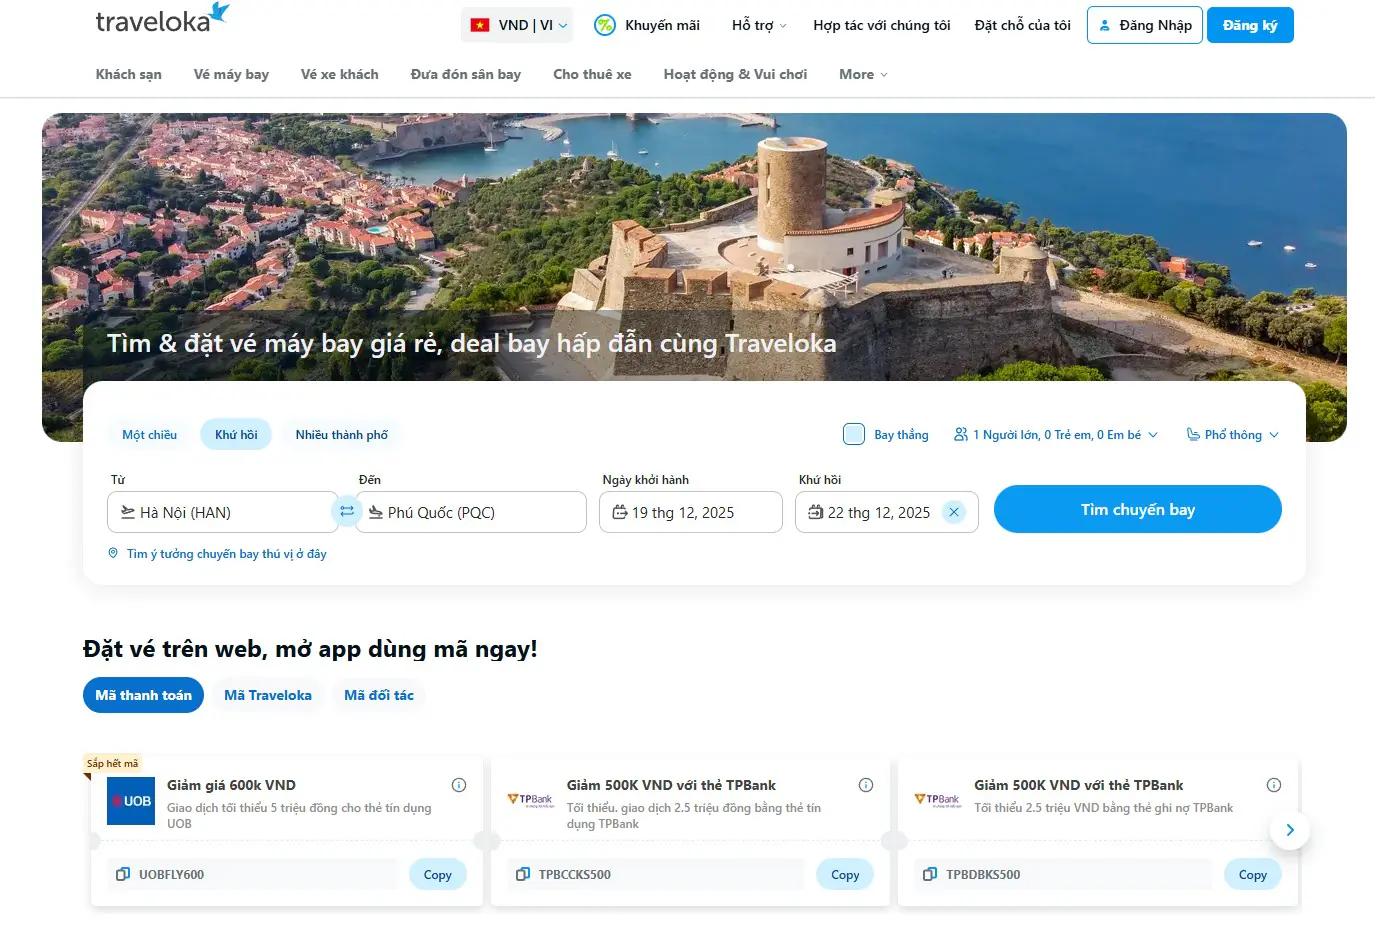Viewport: 1375px width, 944px height.
Task: Select Nhiều thành phố trip type
Action: coord(341,434)
